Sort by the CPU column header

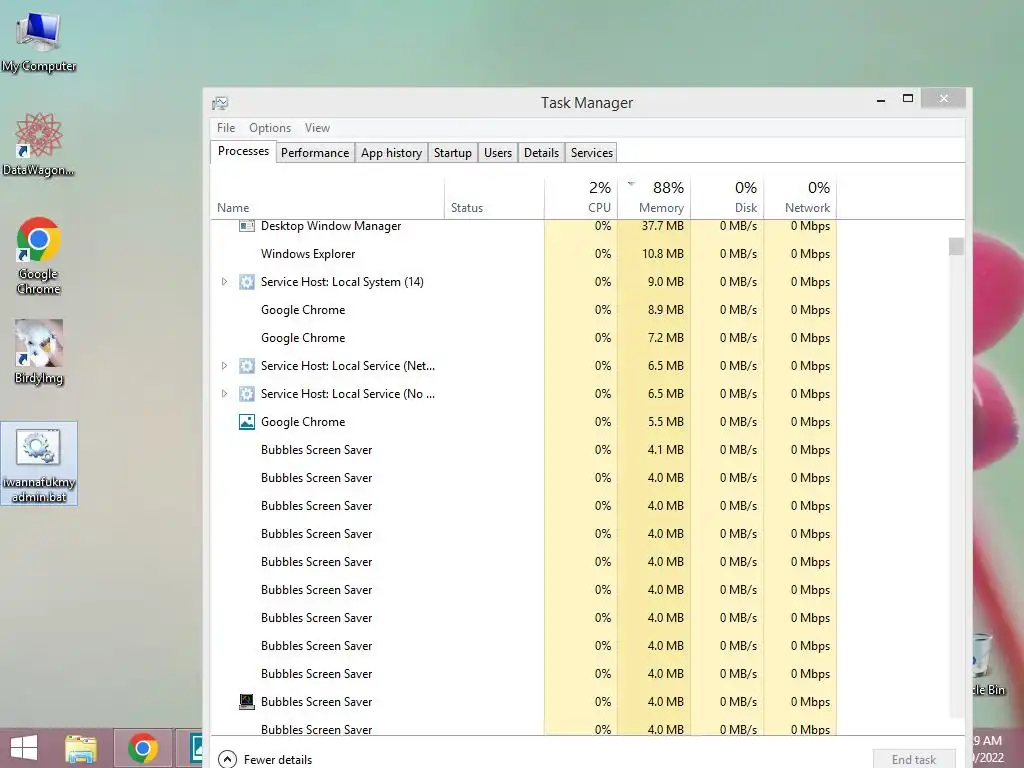pyautogui.click(x=581, y=198)
